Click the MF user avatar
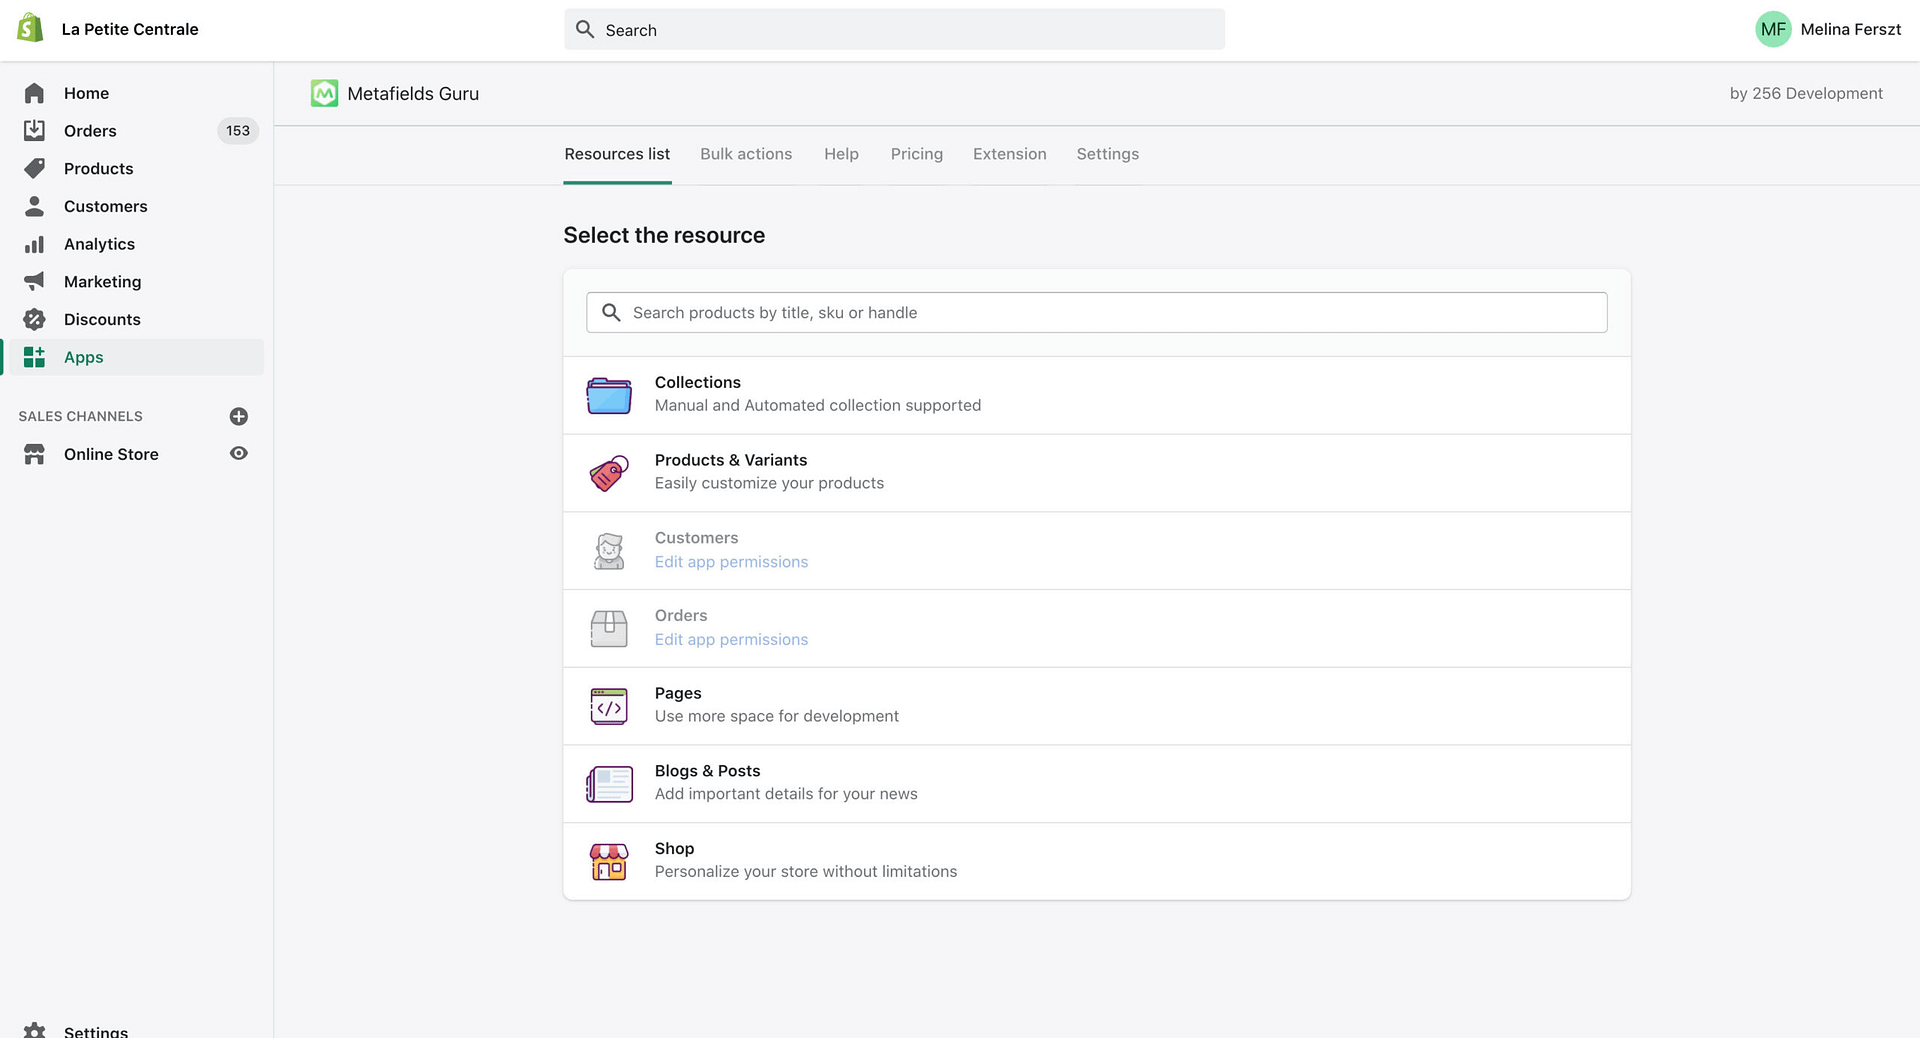 (1773, 29)
